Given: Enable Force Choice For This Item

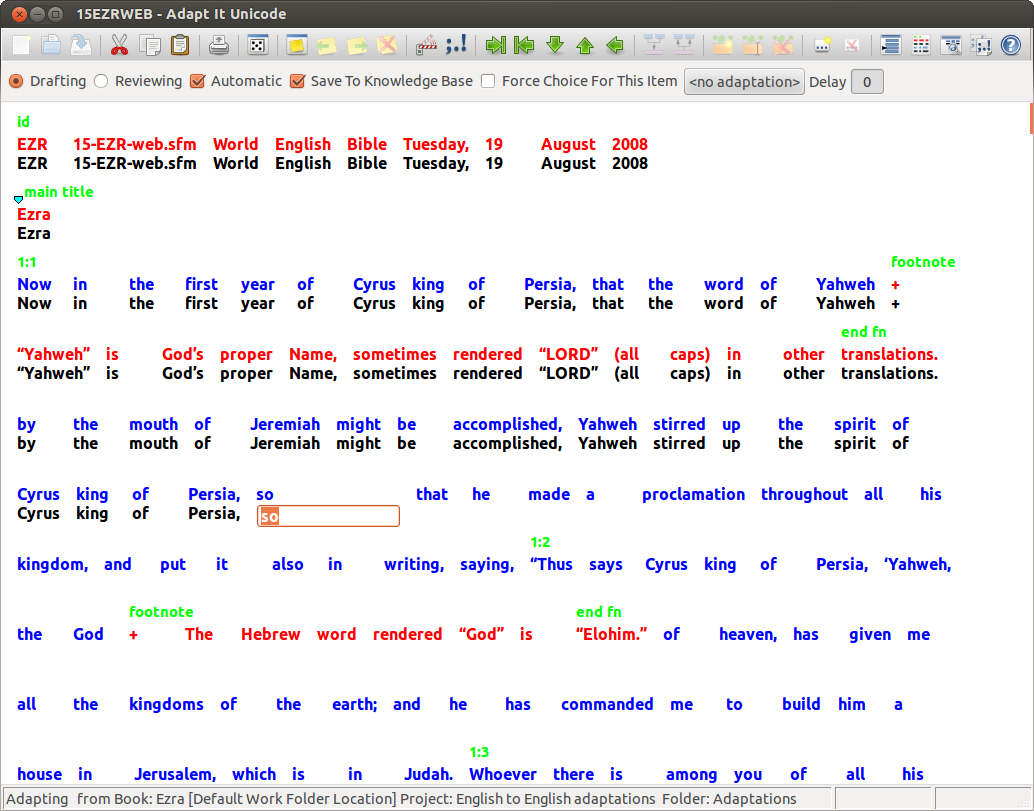Looking at the screenshot, I should coord(488,81).
